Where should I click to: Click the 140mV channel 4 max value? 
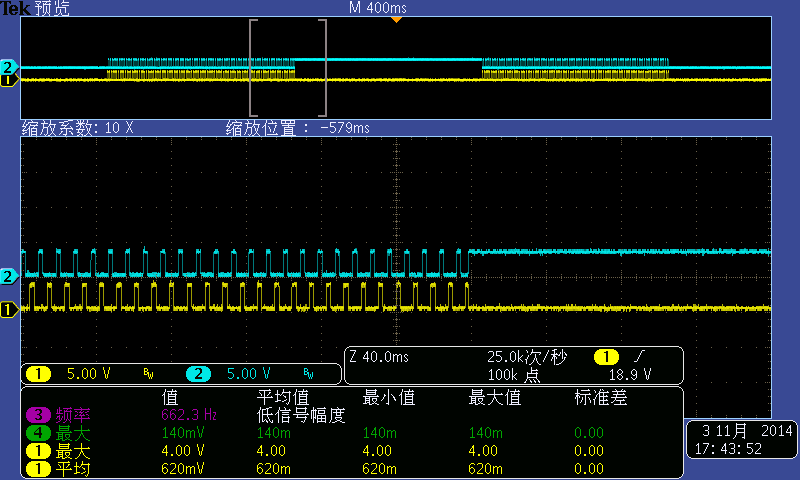click(183, 433)
